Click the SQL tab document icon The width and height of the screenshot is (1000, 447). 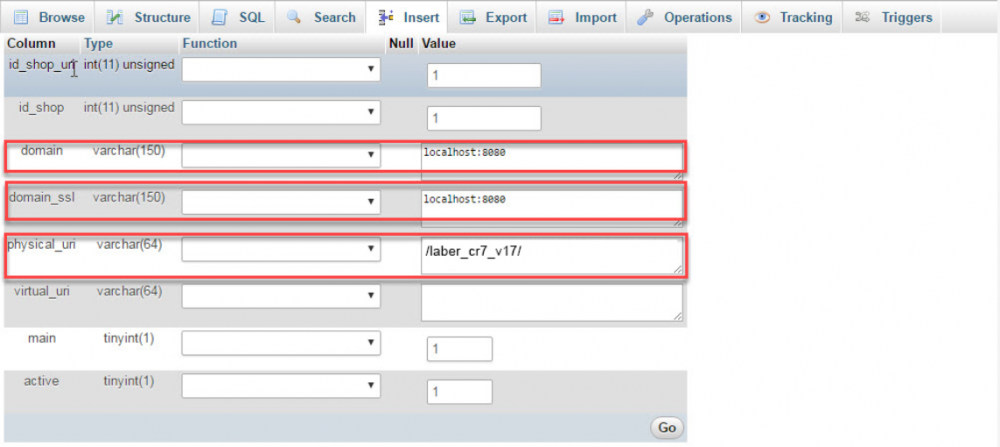220,17
